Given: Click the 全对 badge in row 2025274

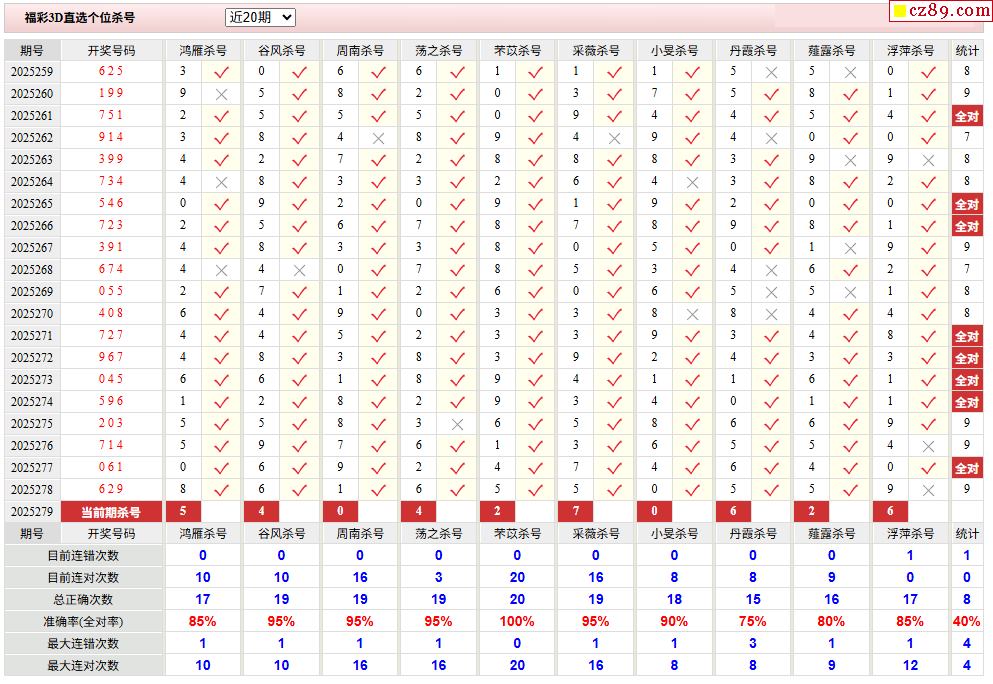Looking at the screenshot, I should coord(967,402).
